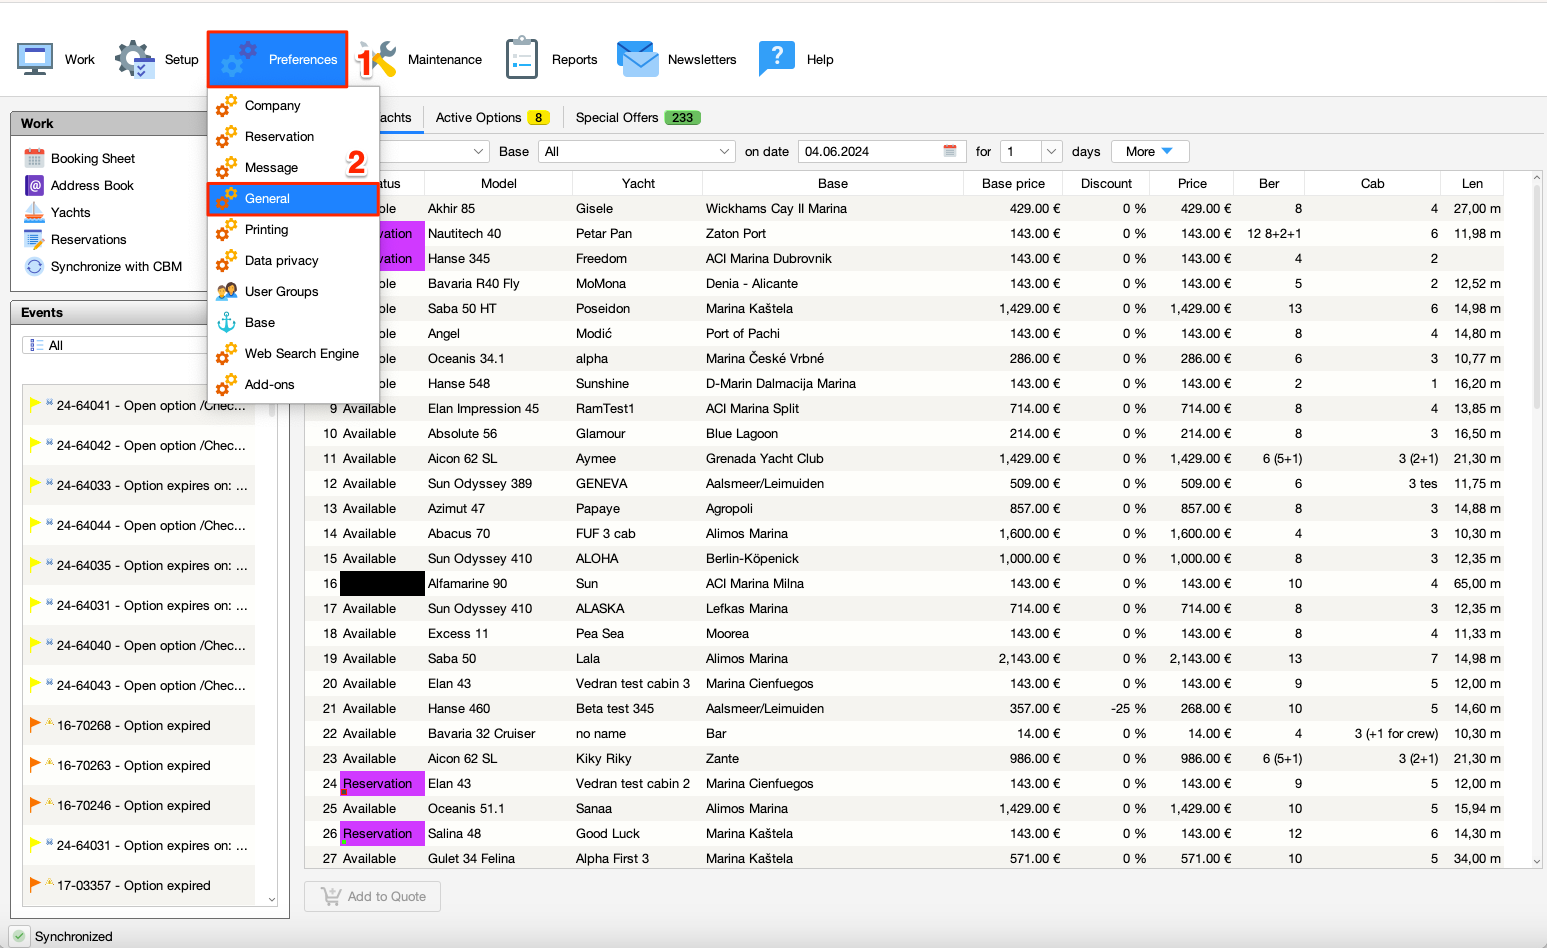Click the blacked-out status cell in row 16
The height and width of the screenshot is (948, 1547).
click(382, 583)
